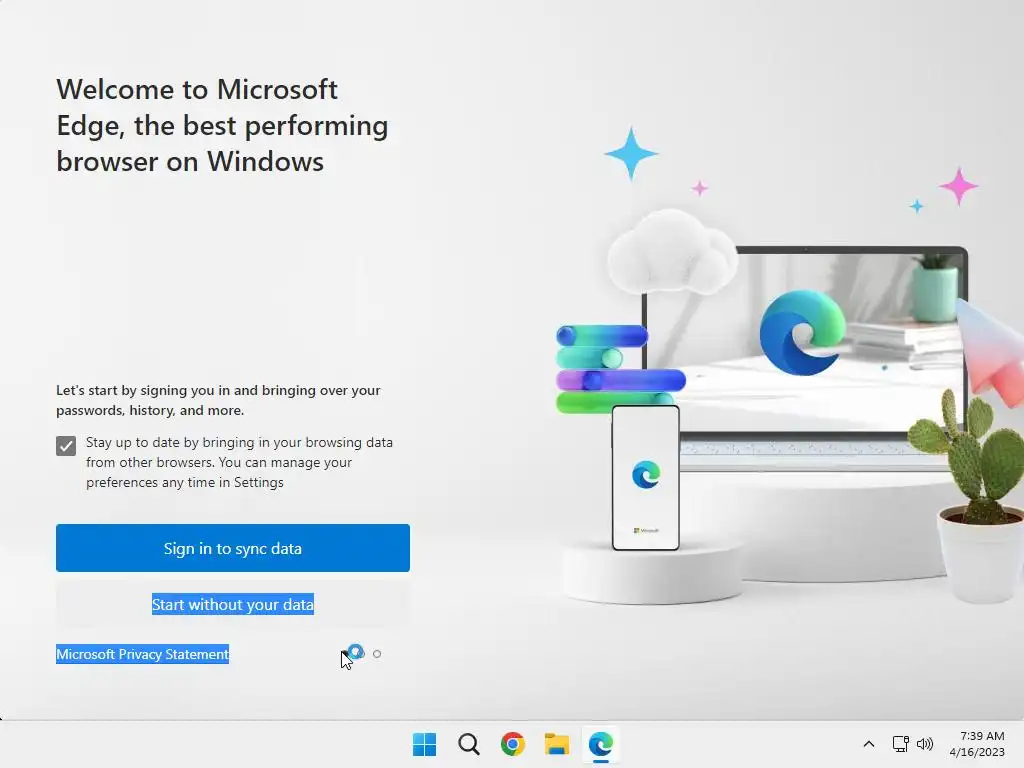Open the Windows Start menu
1024x768 pixels.
[x=424, y=744]
